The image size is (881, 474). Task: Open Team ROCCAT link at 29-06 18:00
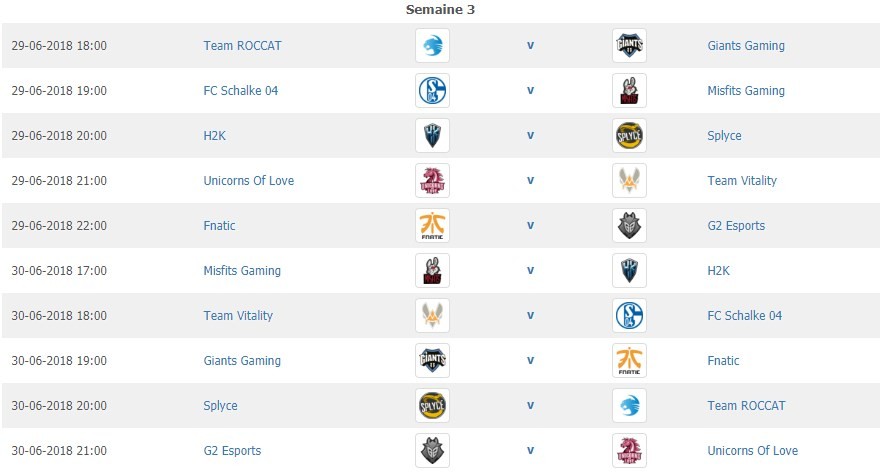point(242,45)
